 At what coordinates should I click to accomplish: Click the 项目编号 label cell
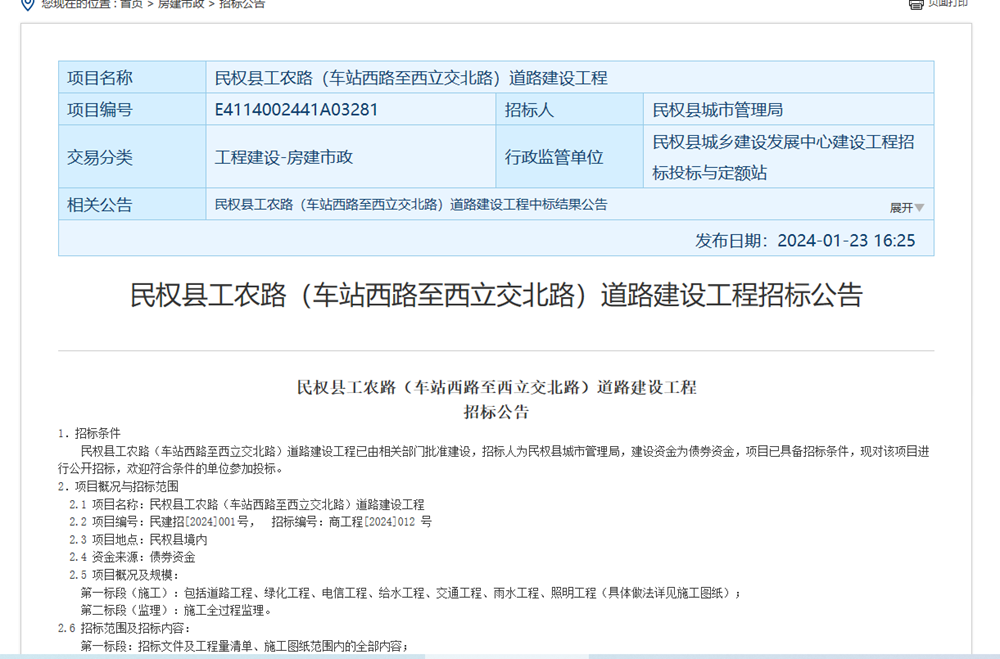tap(132, 110)
